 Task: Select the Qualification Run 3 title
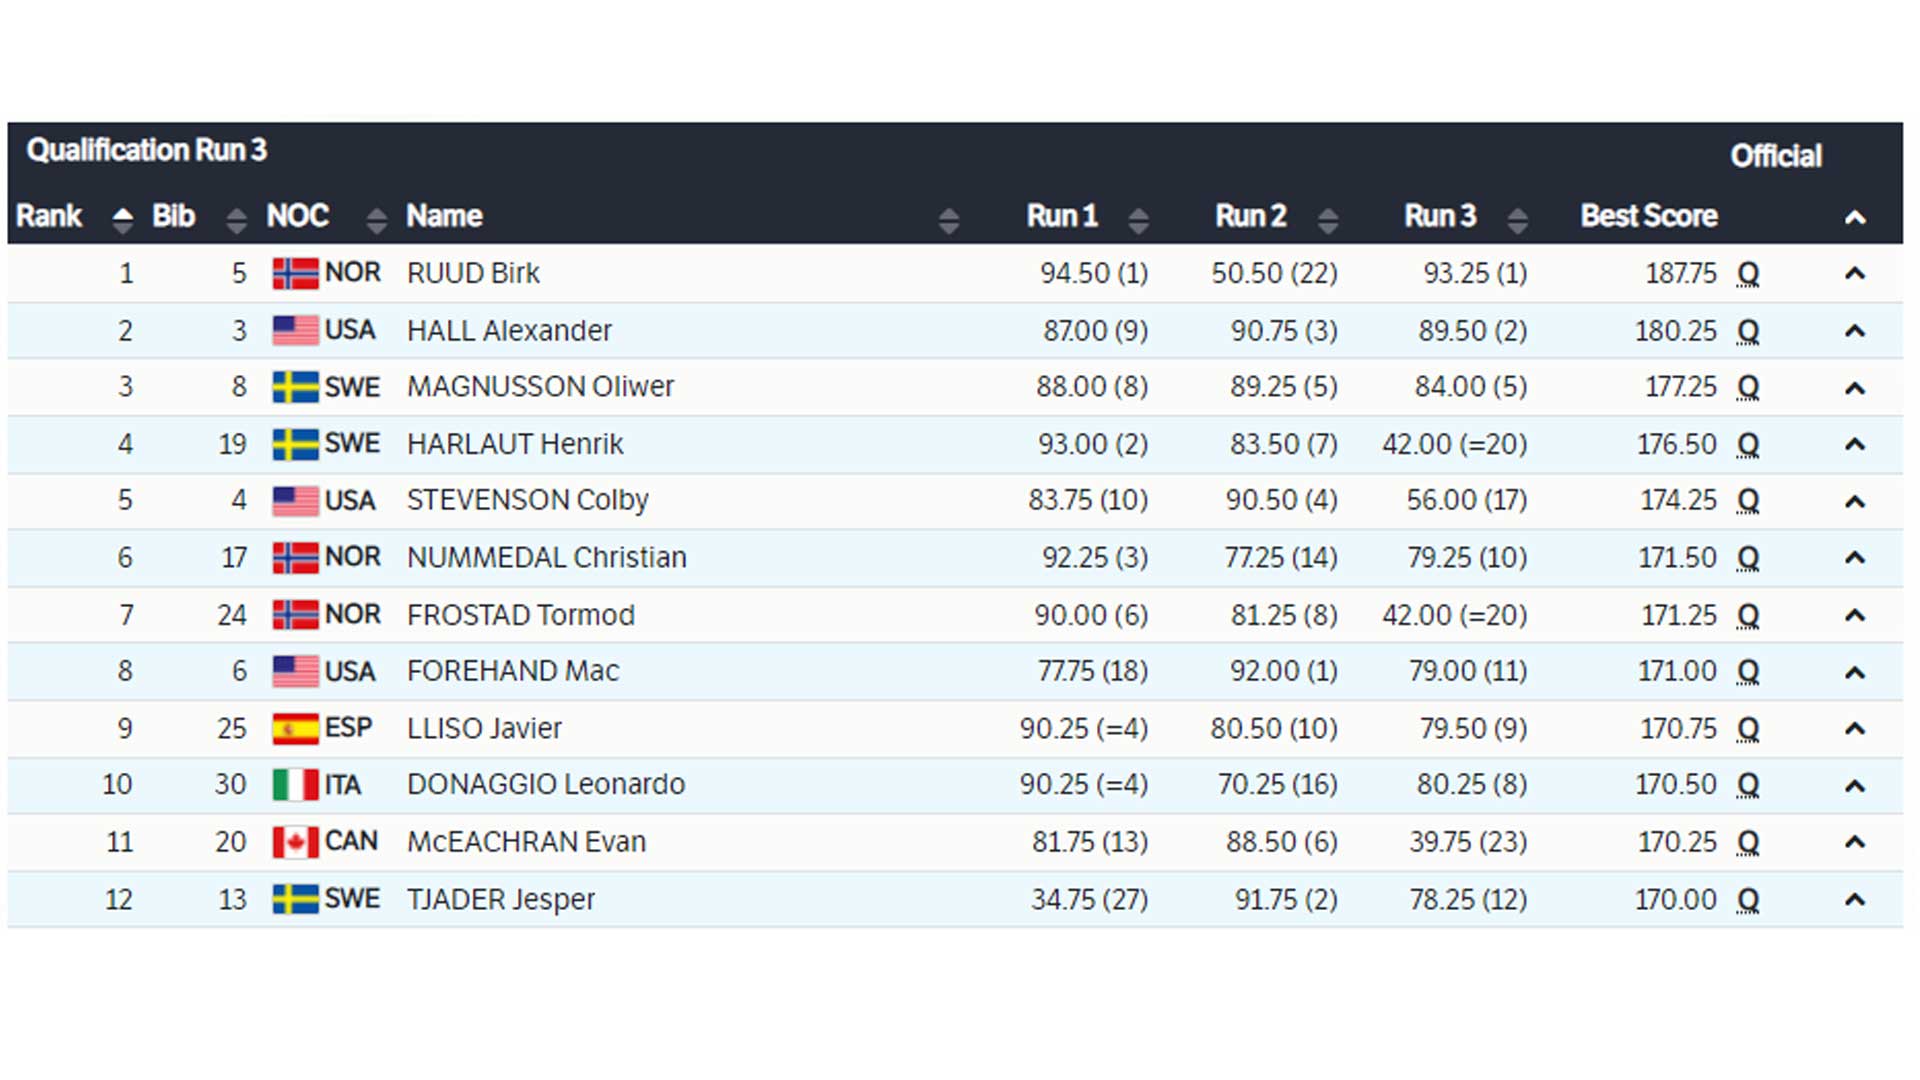147,150
